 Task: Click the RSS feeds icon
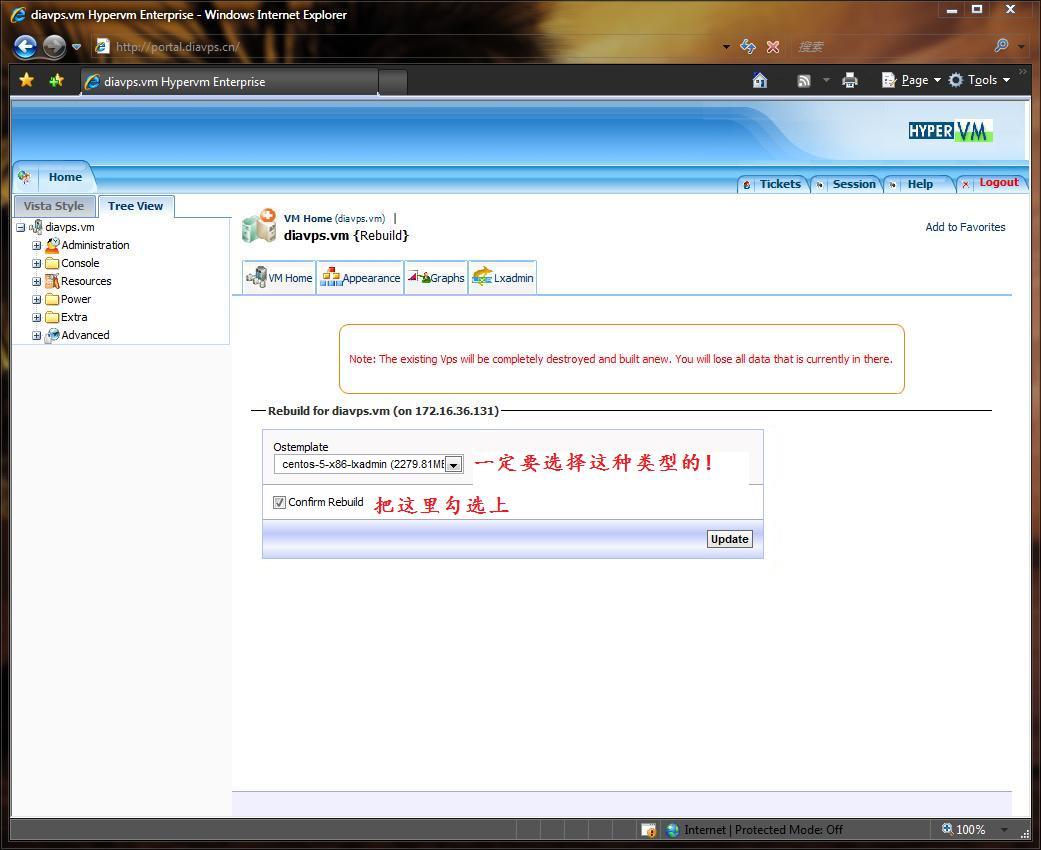tap(804, 81)
